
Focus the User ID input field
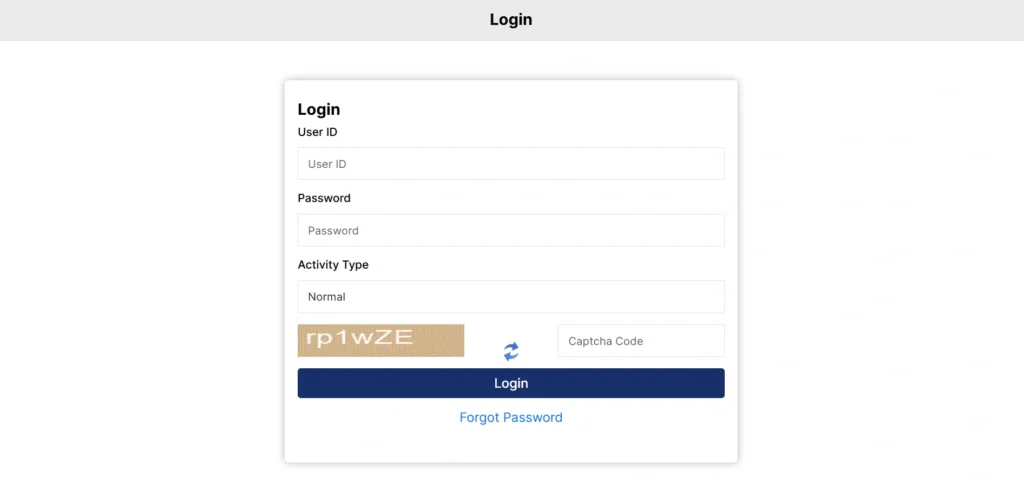point(510,164)
